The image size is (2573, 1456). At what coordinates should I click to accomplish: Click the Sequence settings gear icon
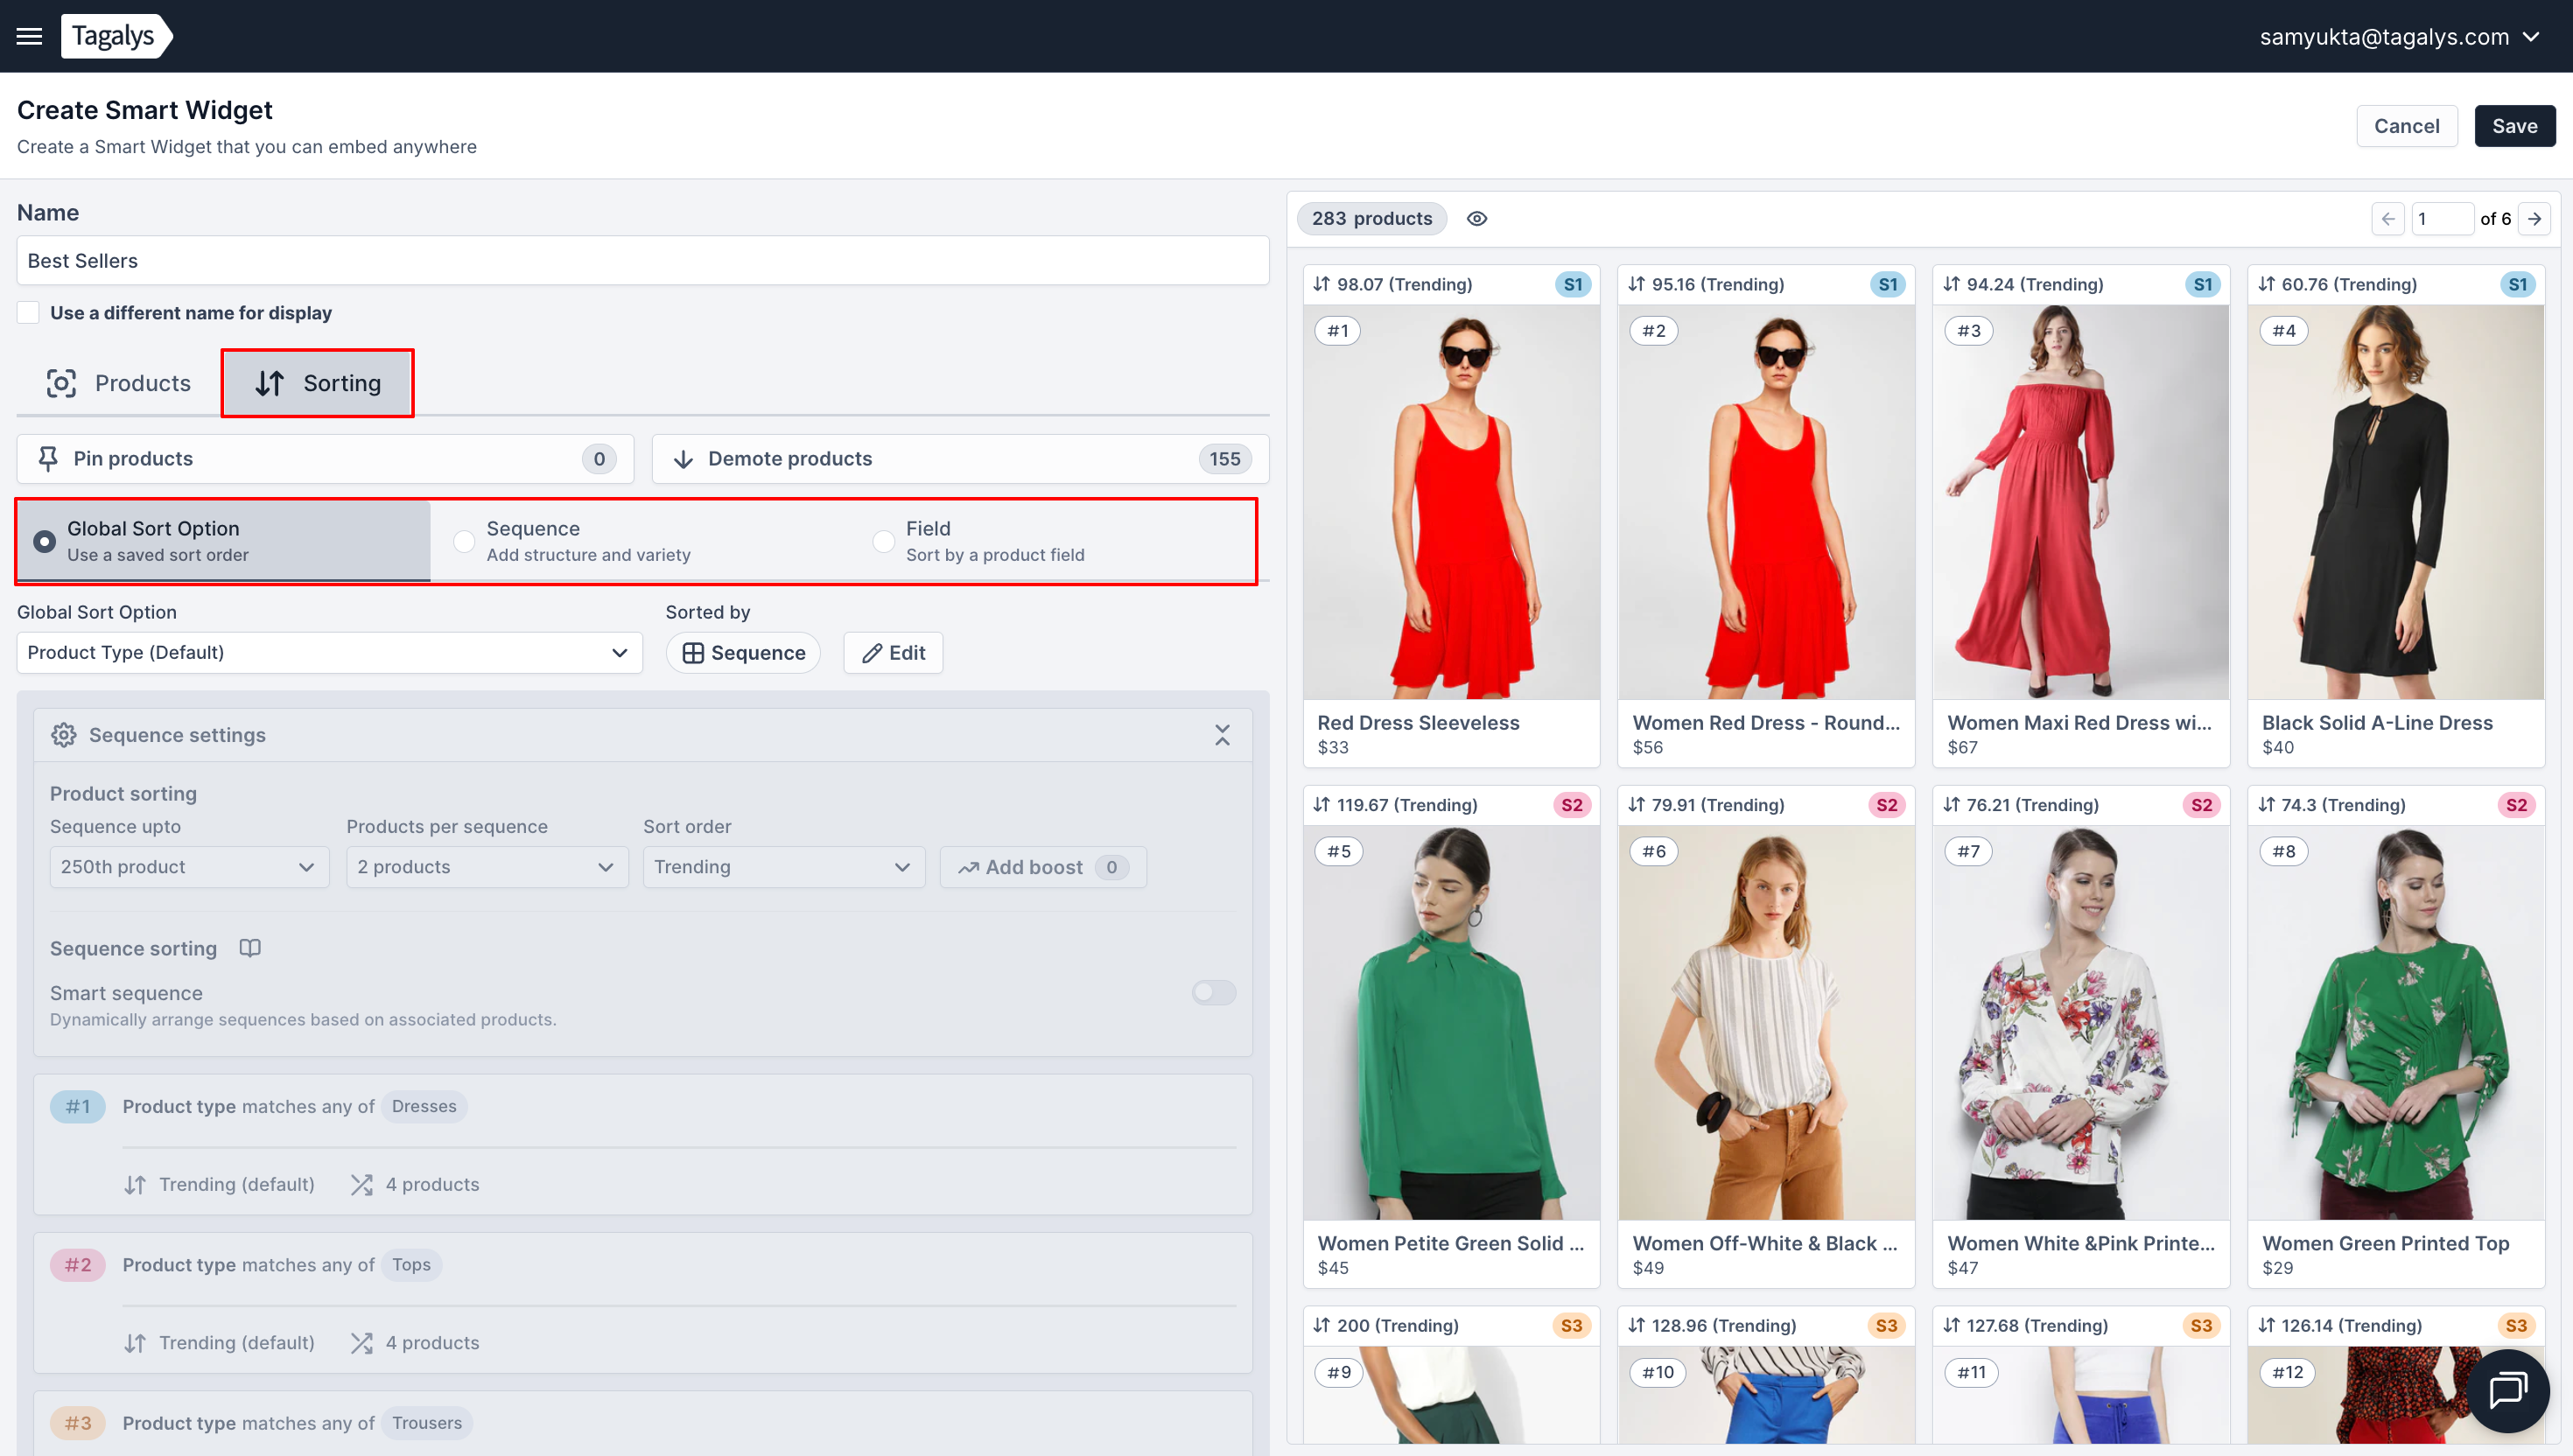(x=64, y=735)
